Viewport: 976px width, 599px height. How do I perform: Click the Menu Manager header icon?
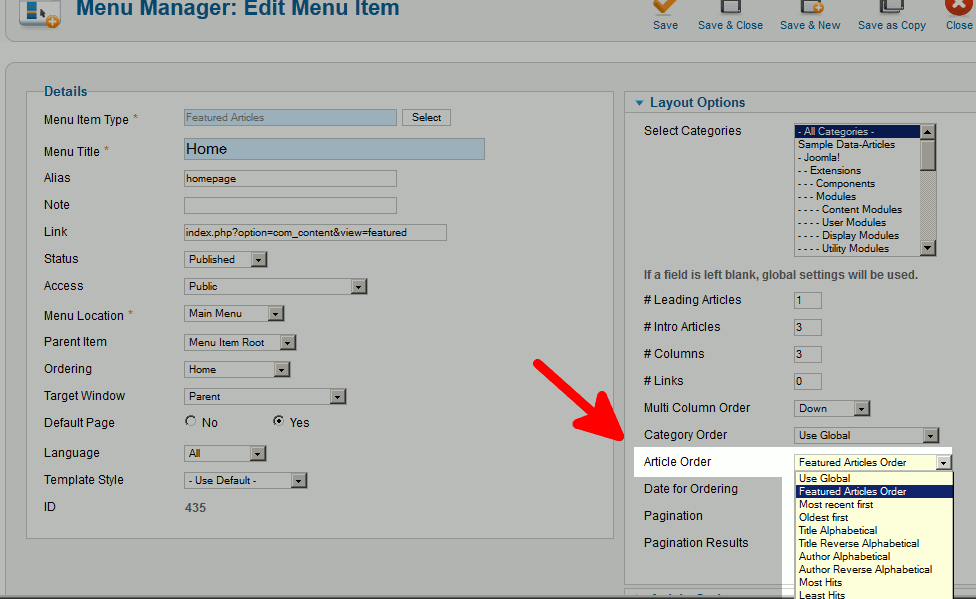pyautogui.click(x=40, y=14)
